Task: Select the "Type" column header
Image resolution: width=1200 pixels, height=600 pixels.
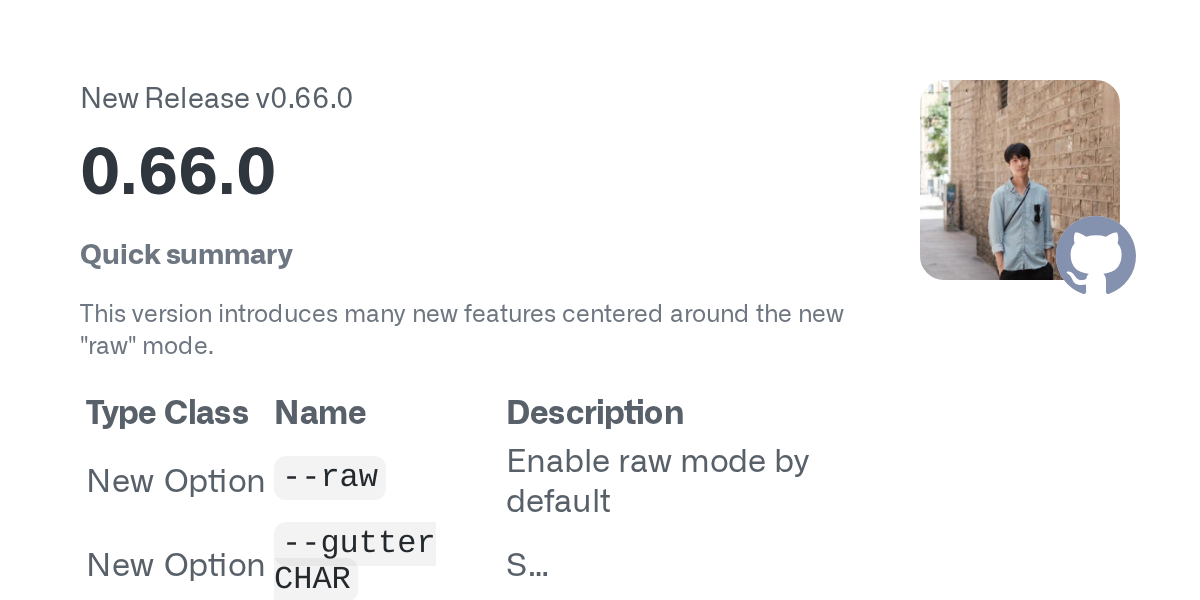Action: tap(120, 413)
